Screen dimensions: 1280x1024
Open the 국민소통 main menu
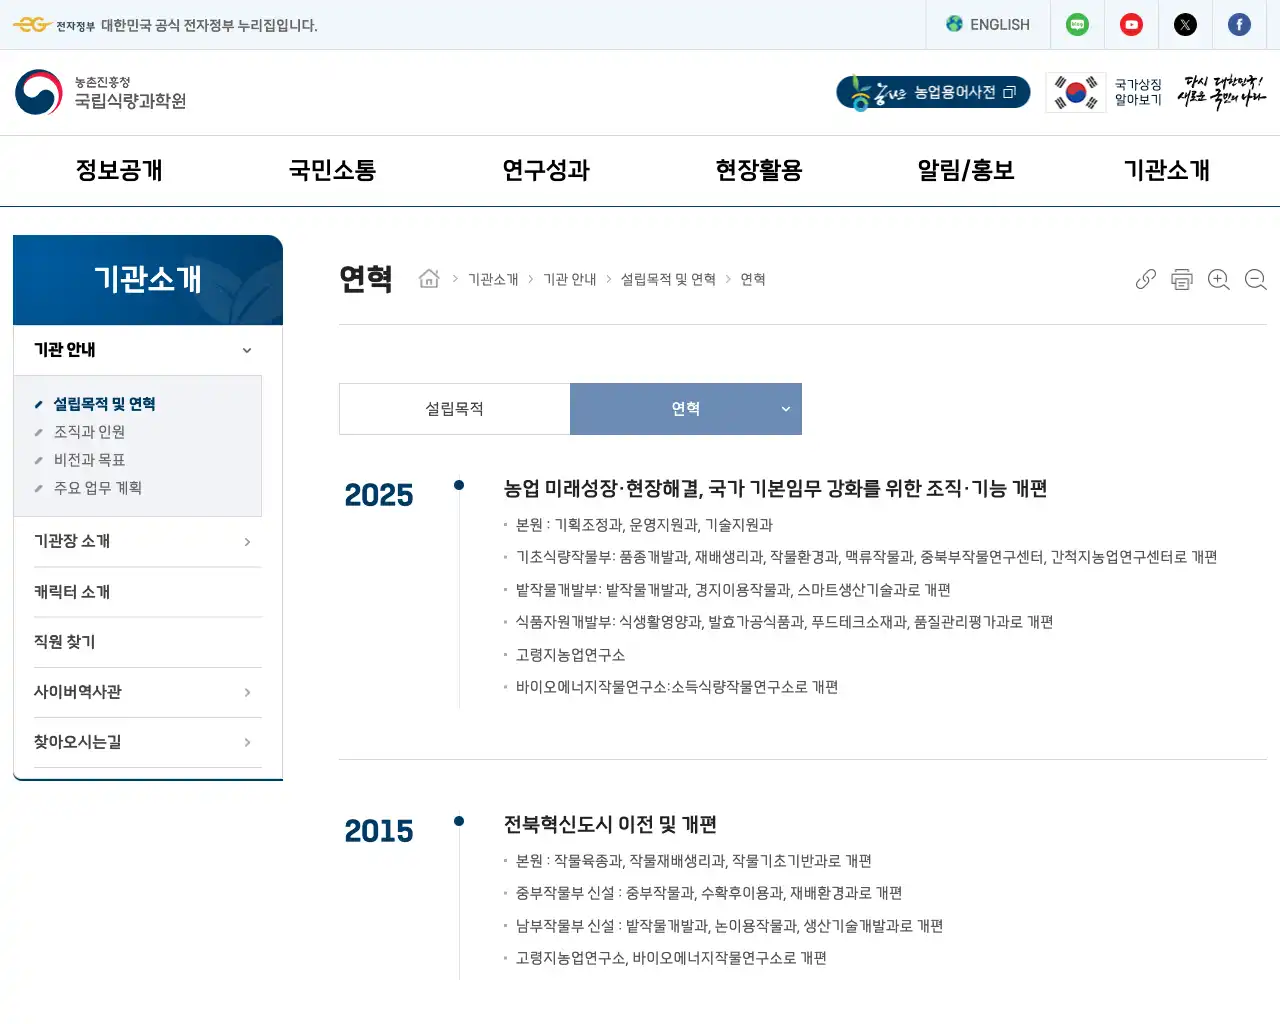[x=332, y=170]
